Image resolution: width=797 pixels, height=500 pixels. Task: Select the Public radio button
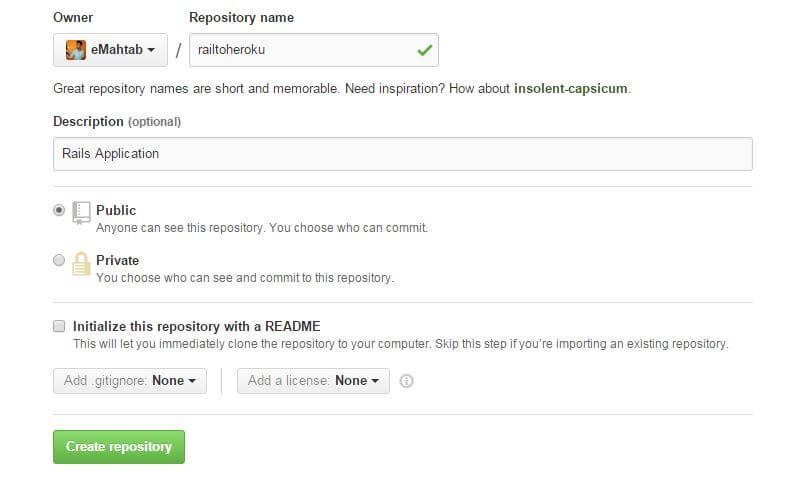[x=59, y=210]
